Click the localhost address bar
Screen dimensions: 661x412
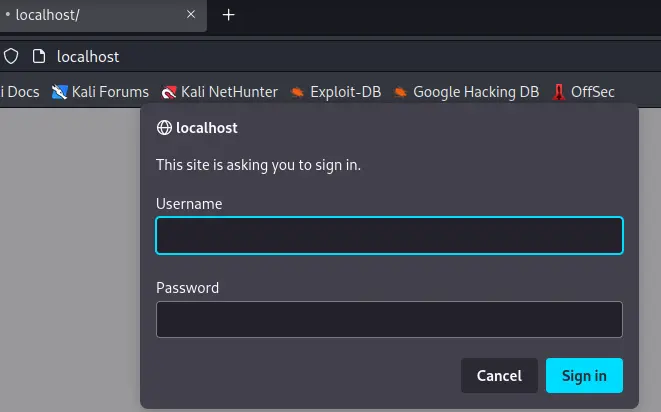click(x=300, y=56)
